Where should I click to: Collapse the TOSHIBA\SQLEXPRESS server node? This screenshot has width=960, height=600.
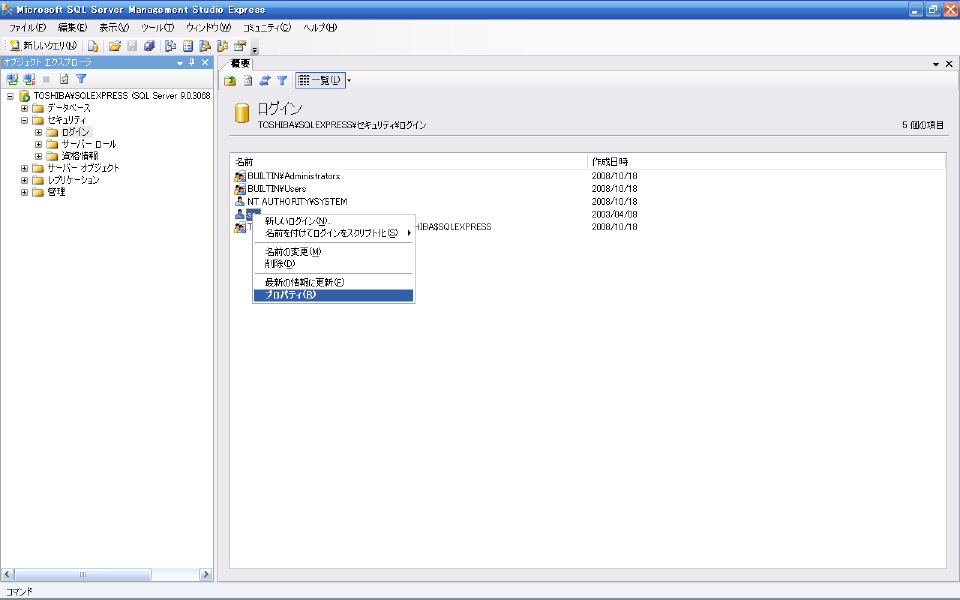[10, 96]
